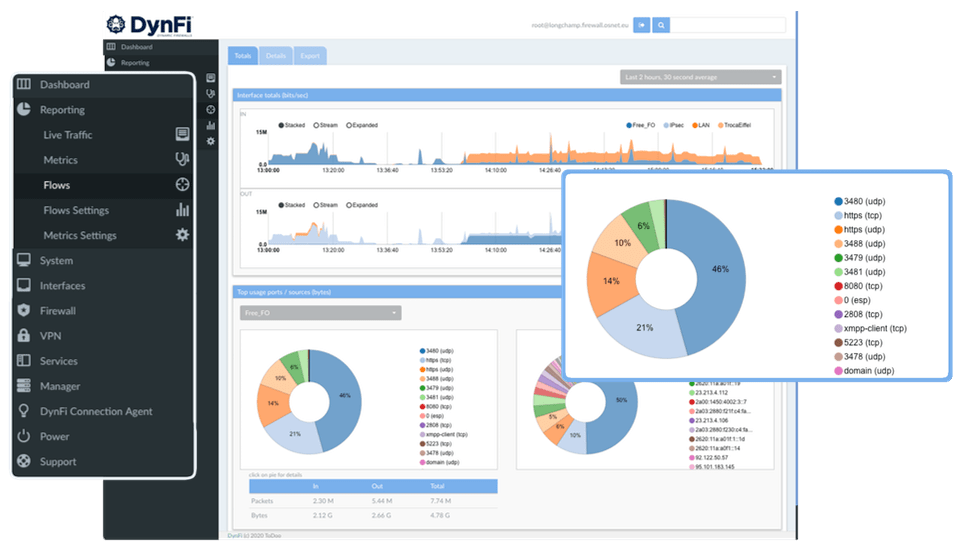
Task: Select Expanded mode for IN chart
Action: tap(362, 125)
